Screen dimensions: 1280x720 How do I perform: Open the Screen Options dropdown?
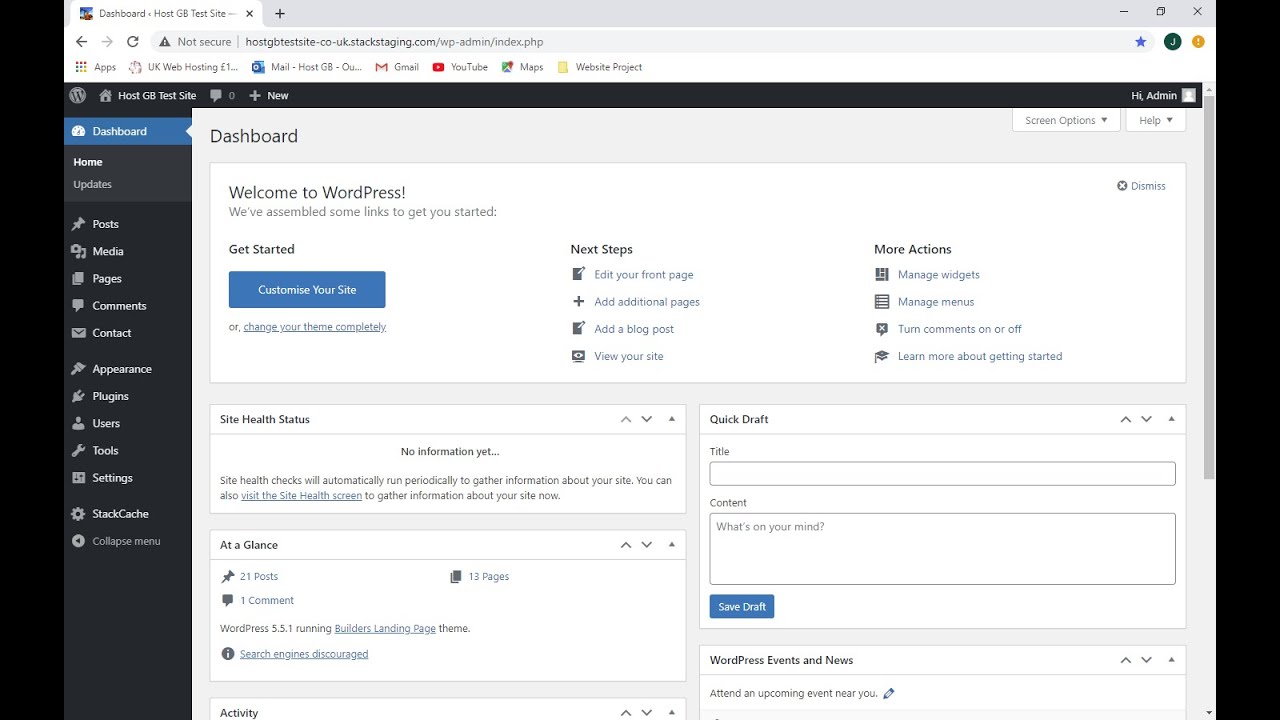1066,120
